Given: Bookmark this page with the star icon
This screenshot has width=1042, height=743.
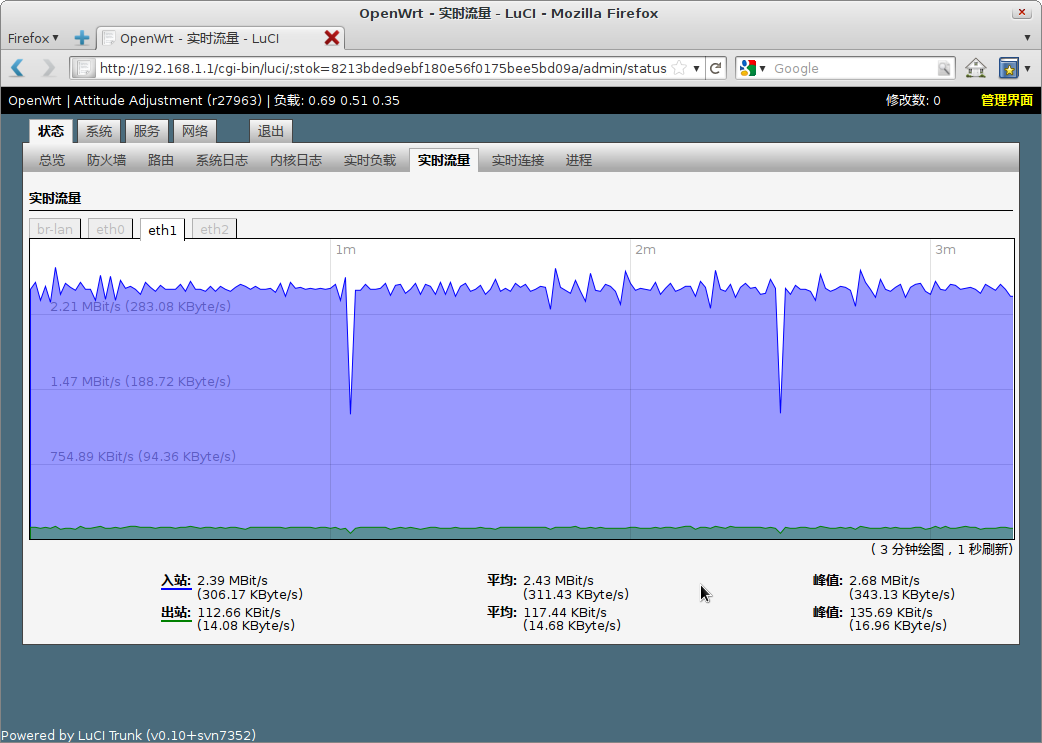Looking at the screenshot, I should [x=680, y=68].
